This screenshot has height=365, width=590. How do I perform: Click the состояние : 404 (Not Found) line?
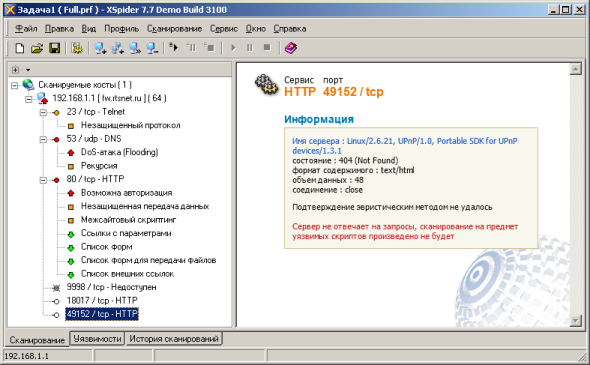(345, 161)
